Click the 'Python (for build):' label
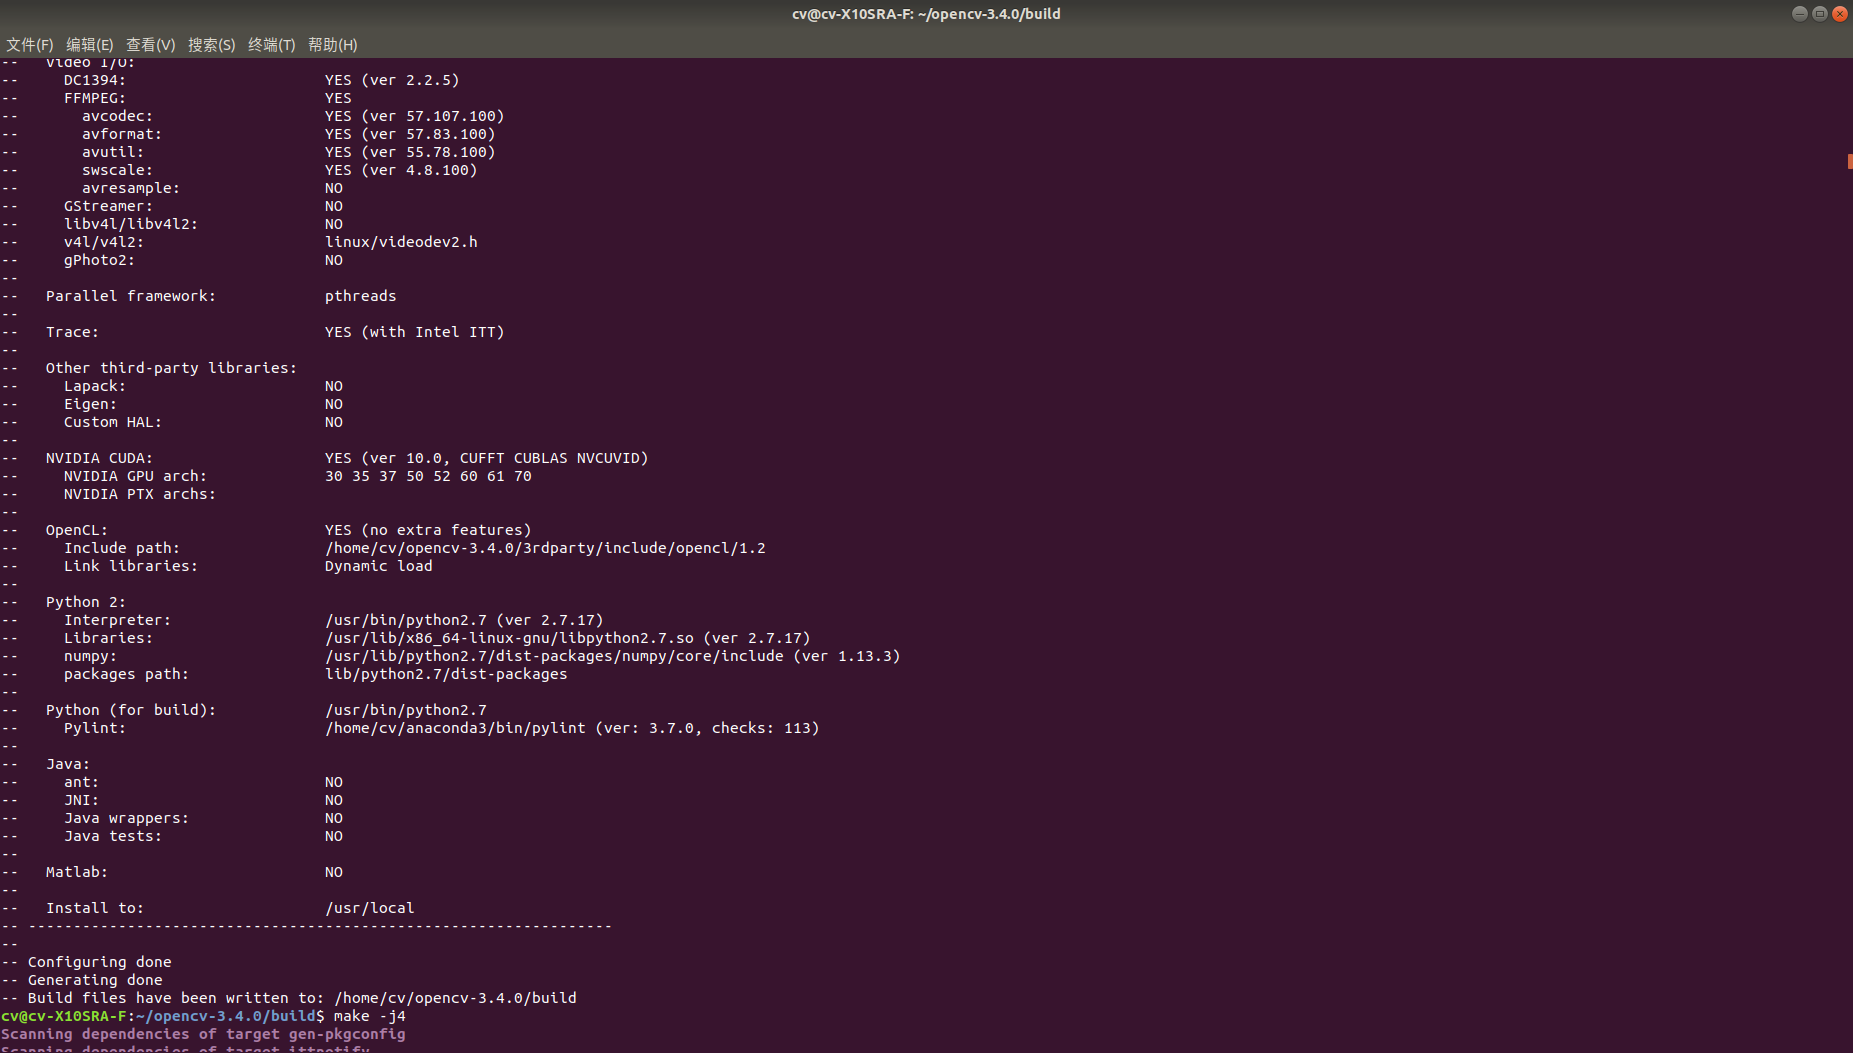This screenshot has height=1053, width=1853. click(131, 710)
